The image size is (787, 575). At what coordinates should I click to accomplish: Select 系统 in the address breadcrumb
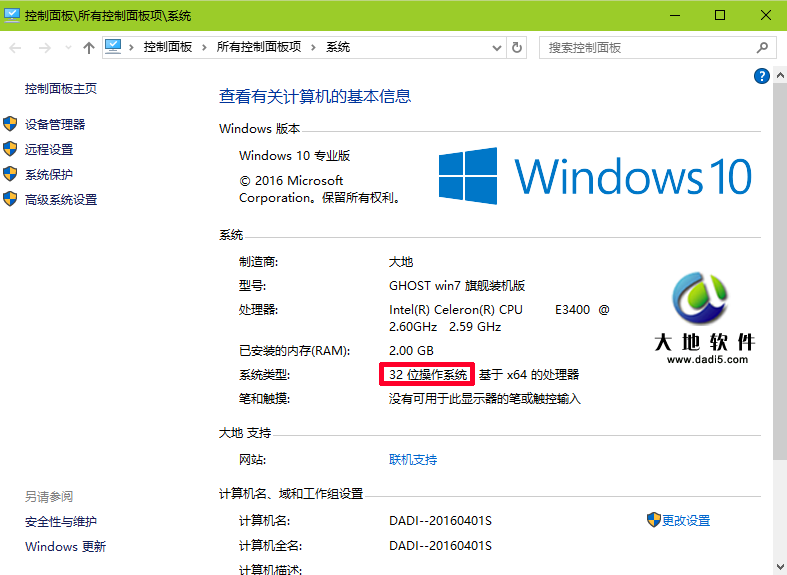(338, 47)
